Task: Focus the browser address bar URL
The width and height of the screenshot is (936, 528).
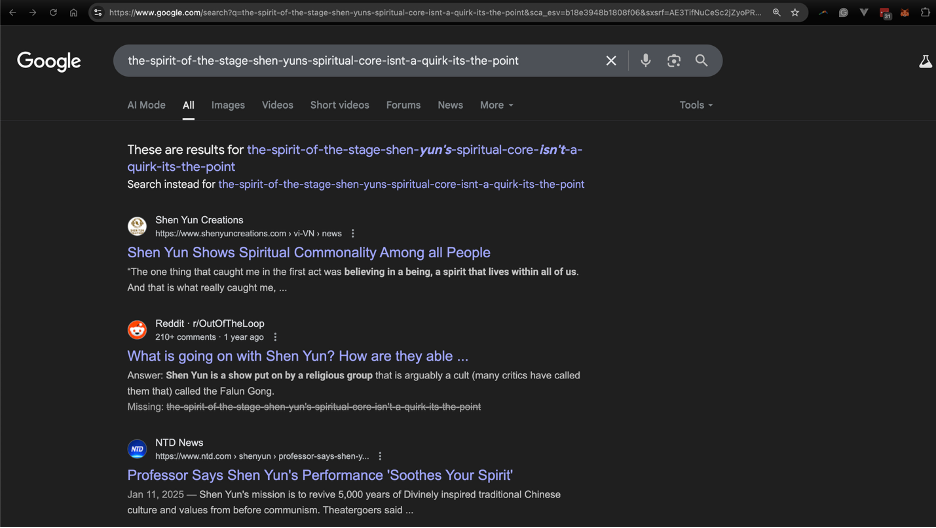Action: 435,12
